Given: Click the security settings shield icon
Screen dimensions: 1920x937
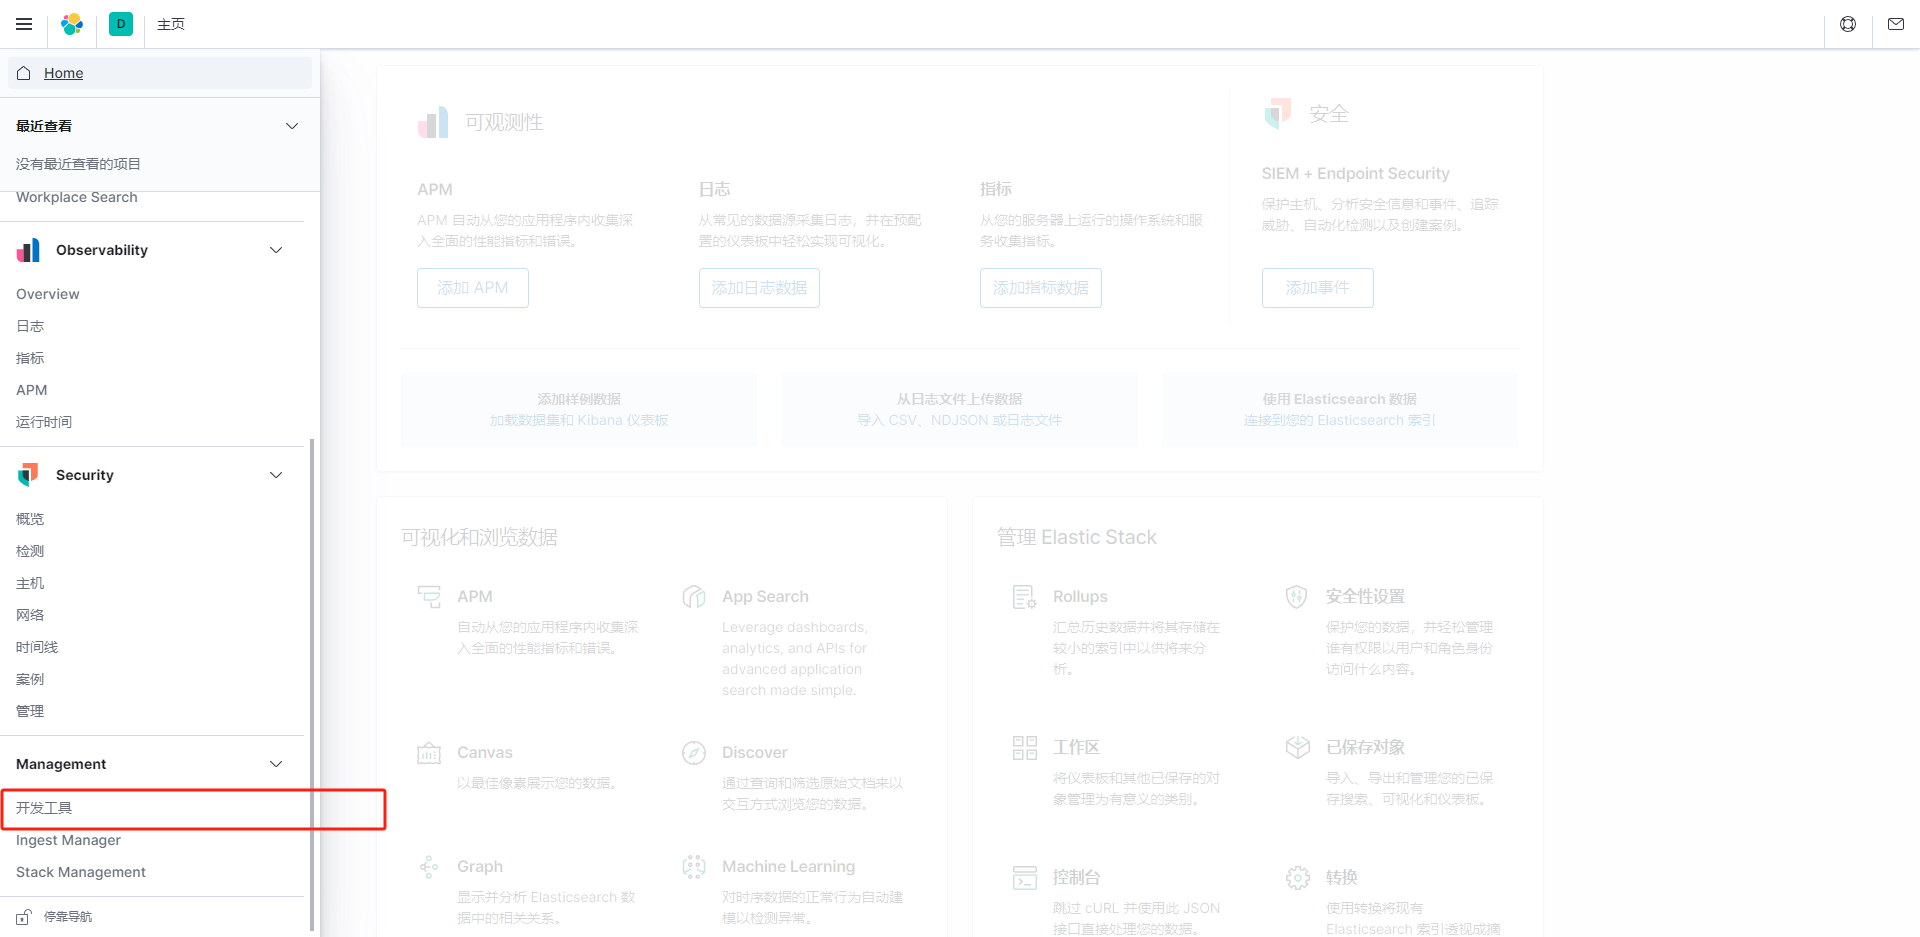Looking at the screenshot, I should (x=1297, y=597).
